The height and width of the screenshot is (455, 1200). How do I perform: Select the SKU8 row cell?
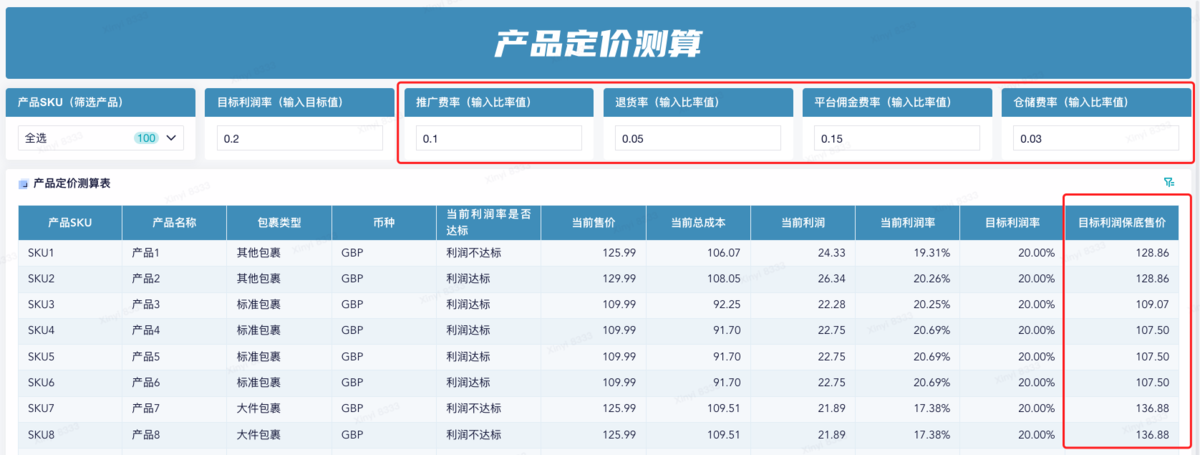coord(70,435)
